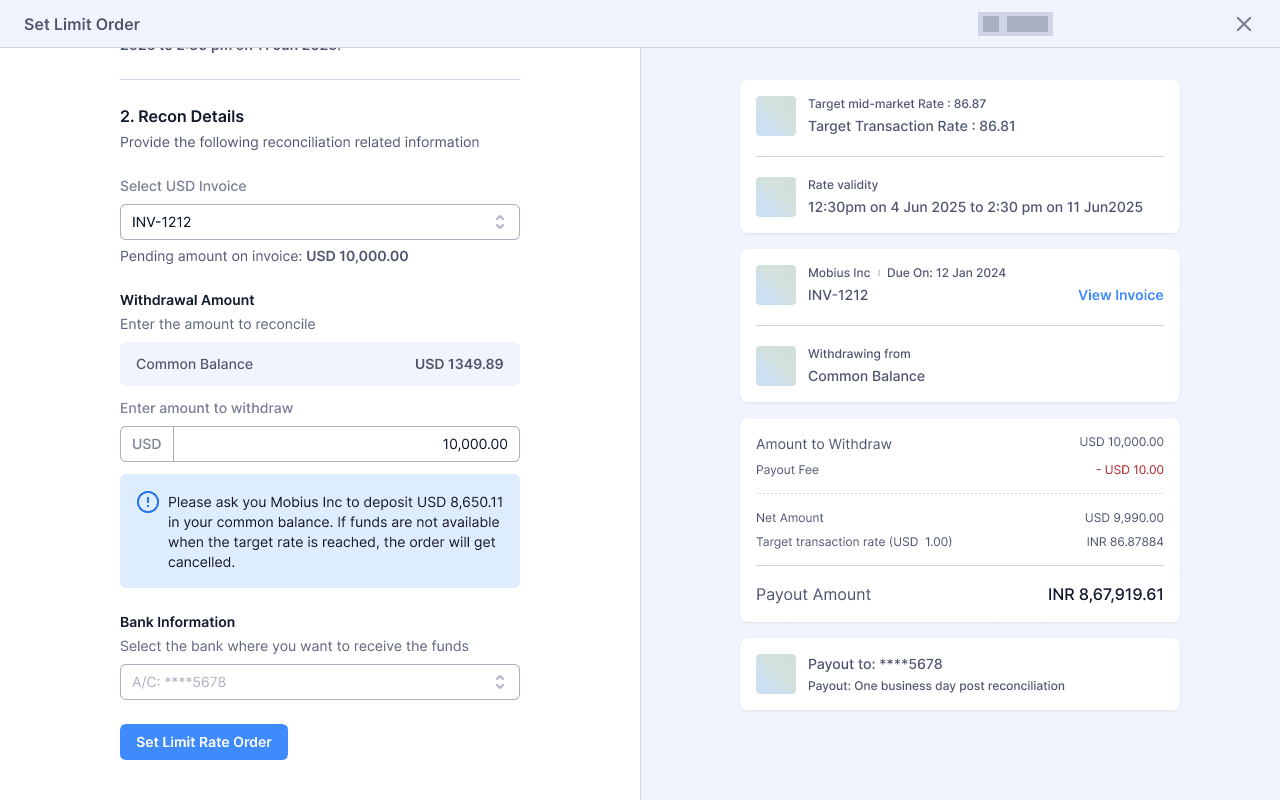Click the Rate validity icon thumbnail

pyautogui.click(x=776, y=197)
